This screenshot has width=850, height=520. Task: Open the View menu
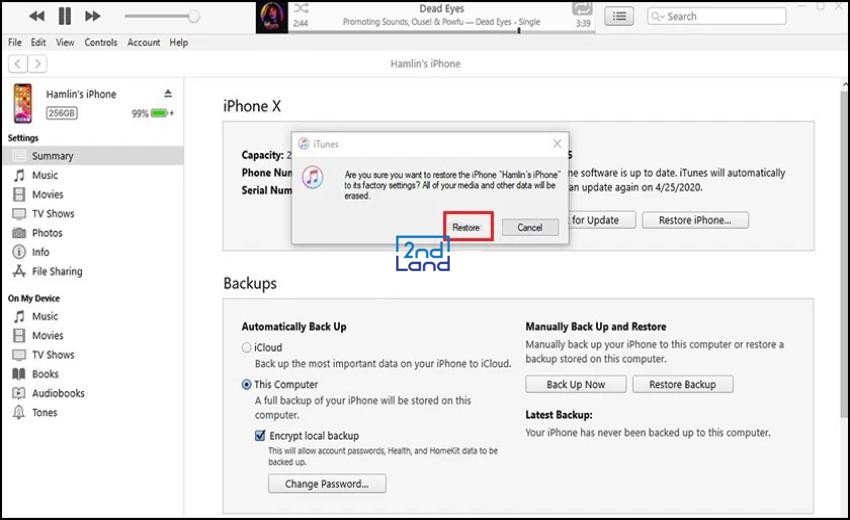click(x=65, y=42)
